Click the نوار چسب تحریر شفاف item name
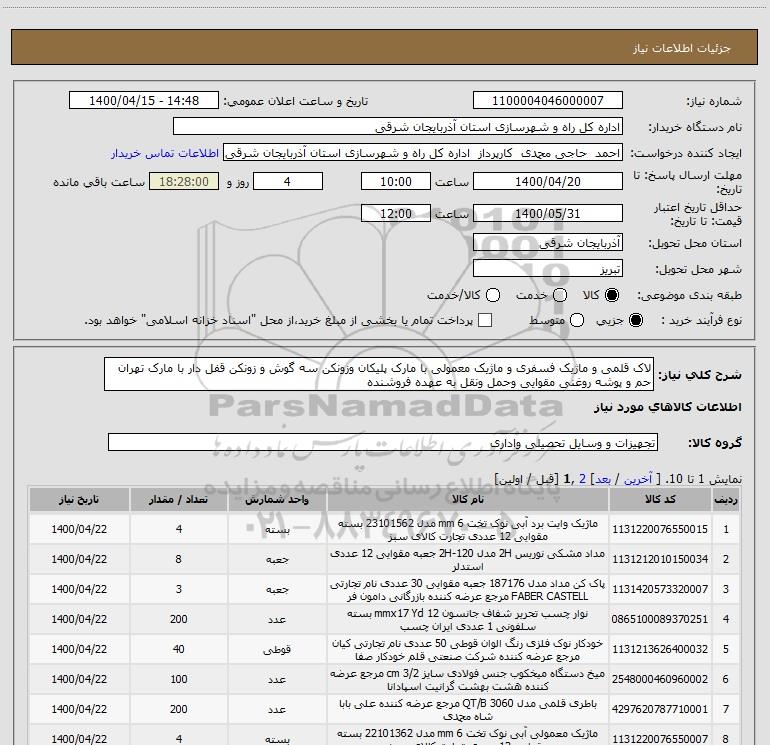 [468, 620]
